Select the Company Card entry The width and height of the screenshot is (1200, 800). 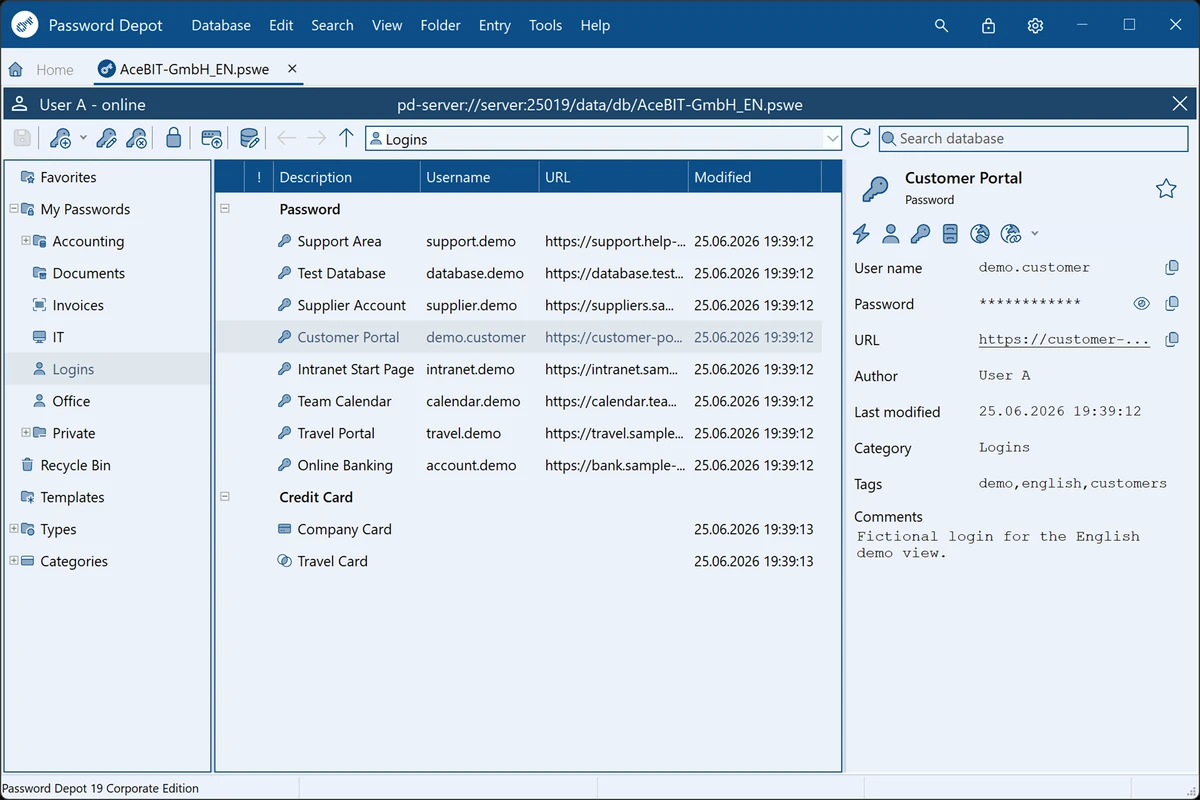(x=519, y=529)
